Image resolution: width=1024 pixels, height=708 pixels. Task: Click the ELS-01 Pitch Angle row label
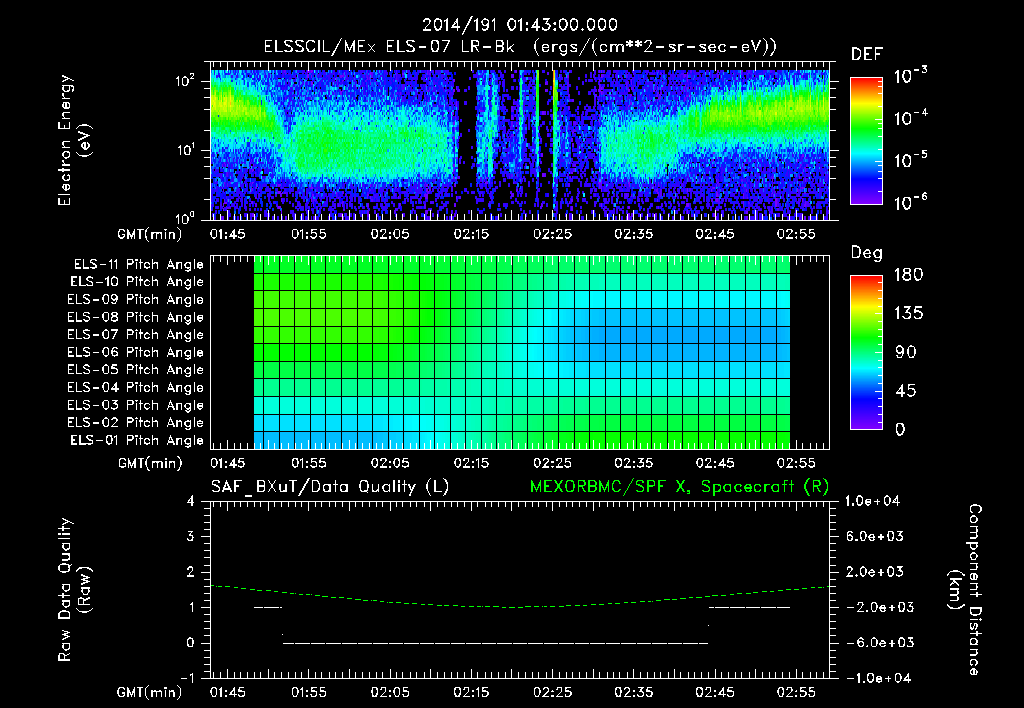point(137,440)
